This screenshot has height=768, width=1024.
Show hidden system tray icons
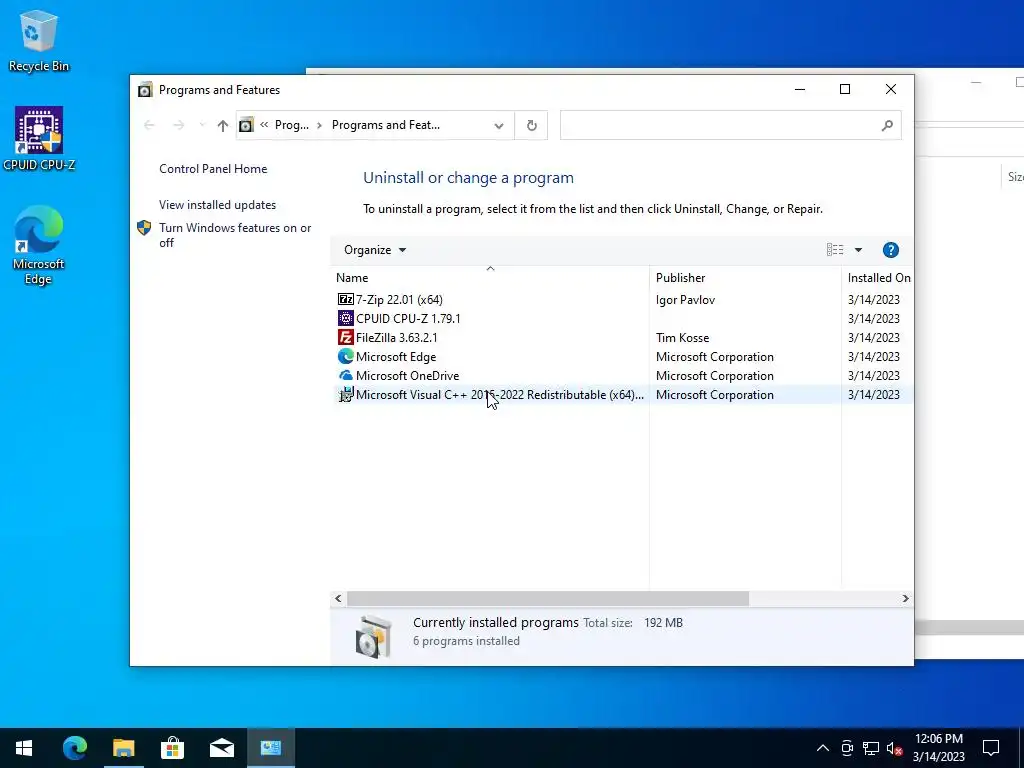[x=823, y=748]
